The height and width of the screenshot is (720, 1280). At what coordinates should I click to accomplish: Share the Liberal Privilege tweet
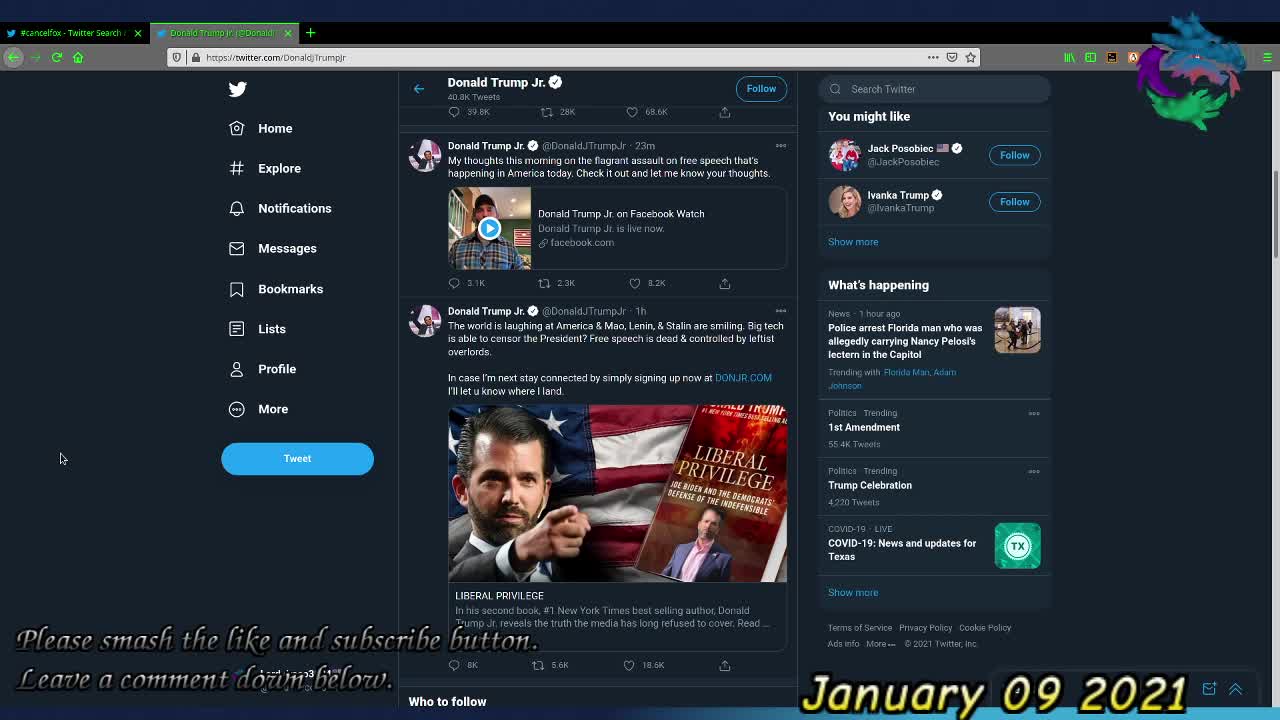(725, 665)
